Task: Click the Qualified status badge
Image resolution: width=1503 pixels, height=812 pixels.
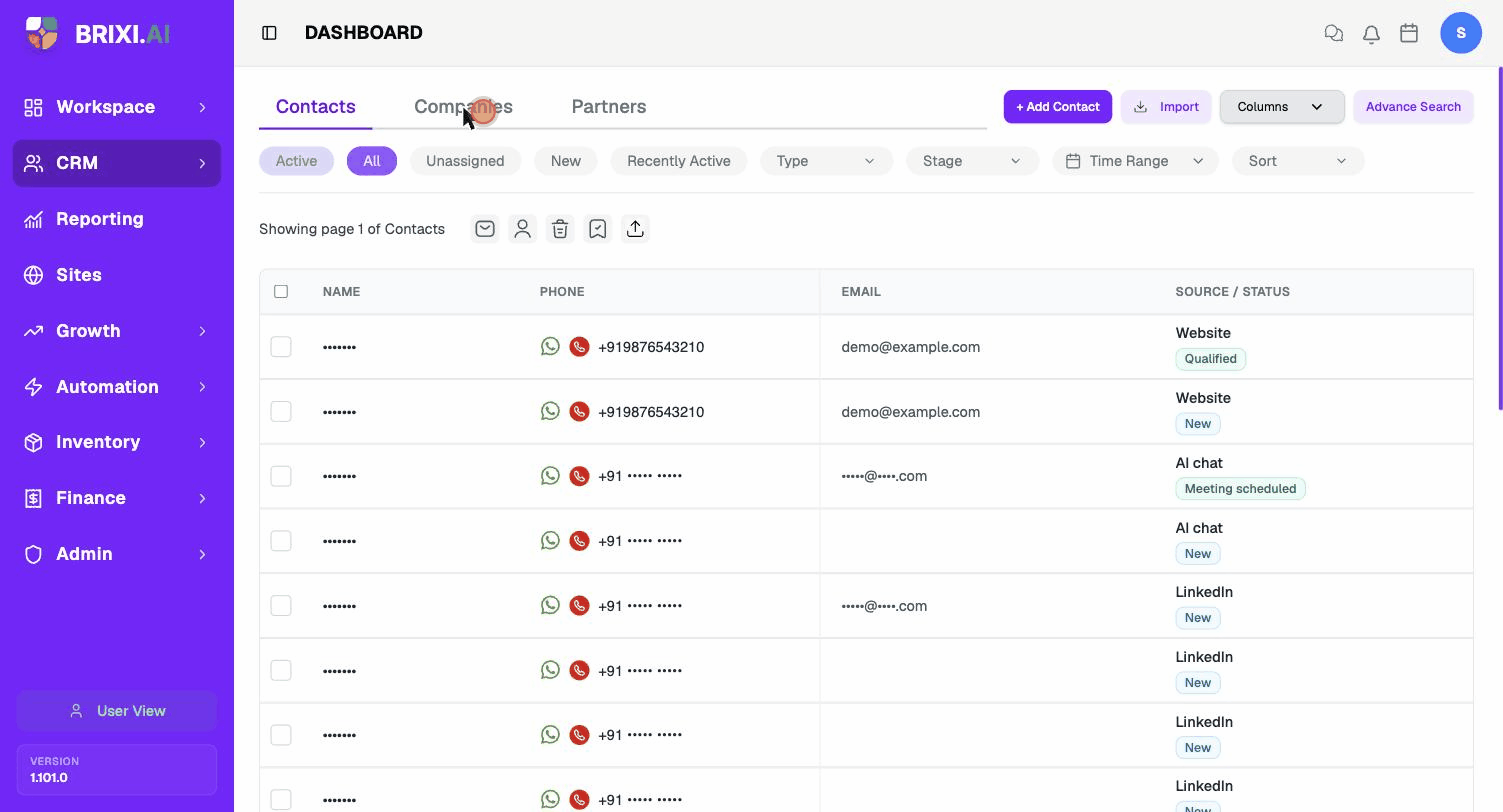Action: 1211,359
